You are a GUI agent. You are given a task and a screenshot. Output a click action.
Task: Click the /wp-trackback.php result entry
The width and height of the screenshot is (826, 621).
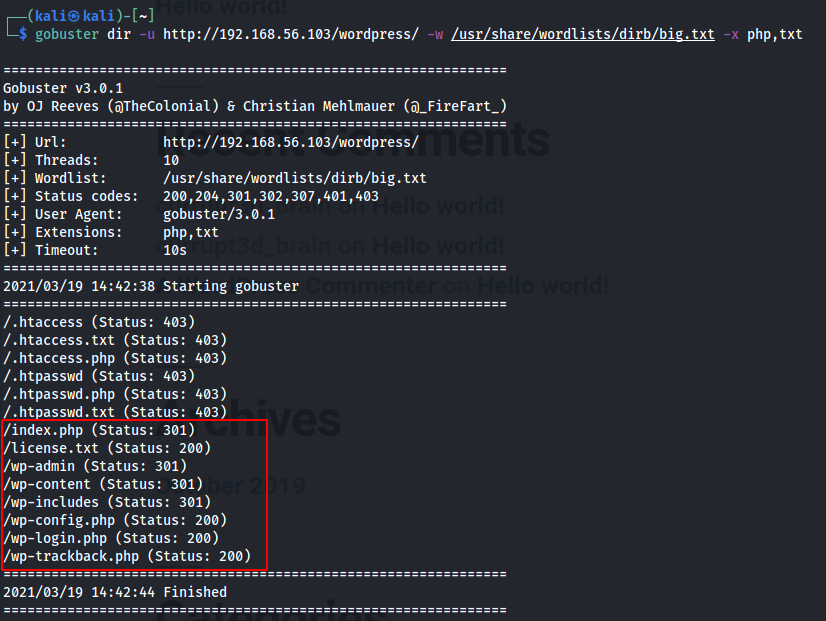[127, 556]
